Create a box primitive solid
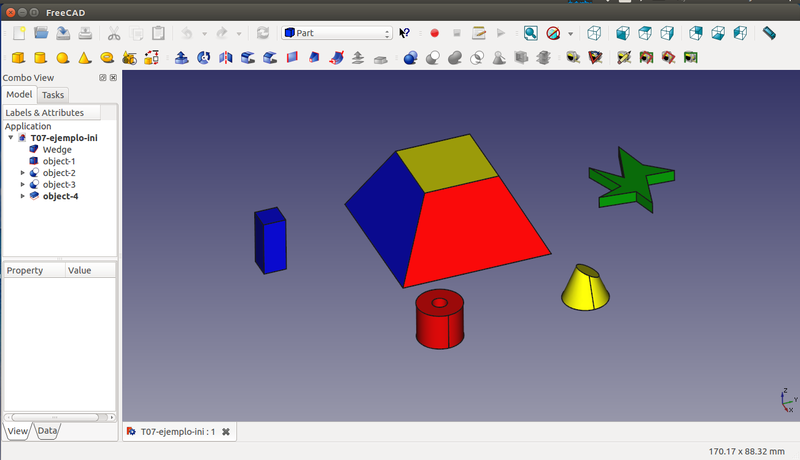 tap(18, 58)
